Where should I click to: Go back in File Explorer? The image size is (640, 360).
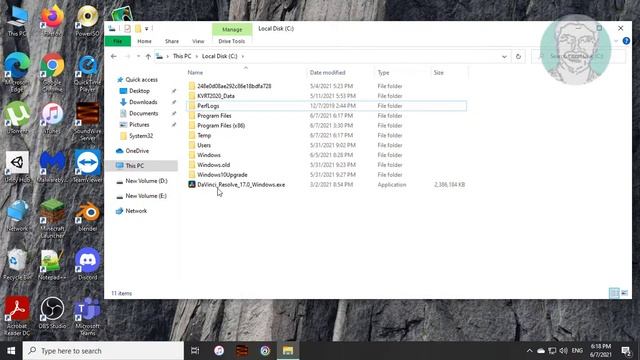click(113, 56)
